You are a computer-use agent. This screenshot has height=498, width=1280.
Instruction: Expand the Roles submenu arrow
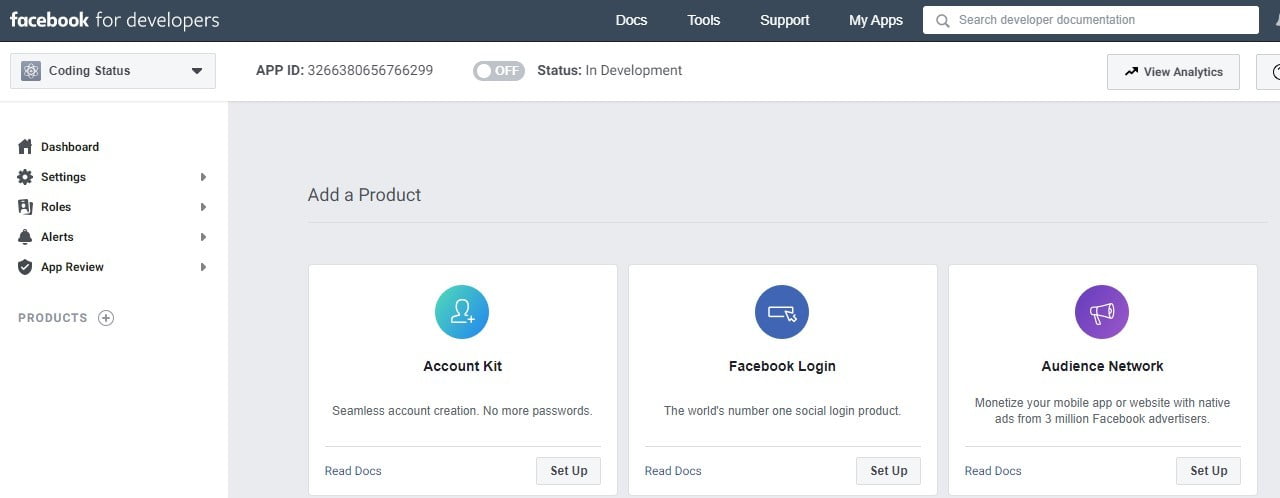(203, 207)
